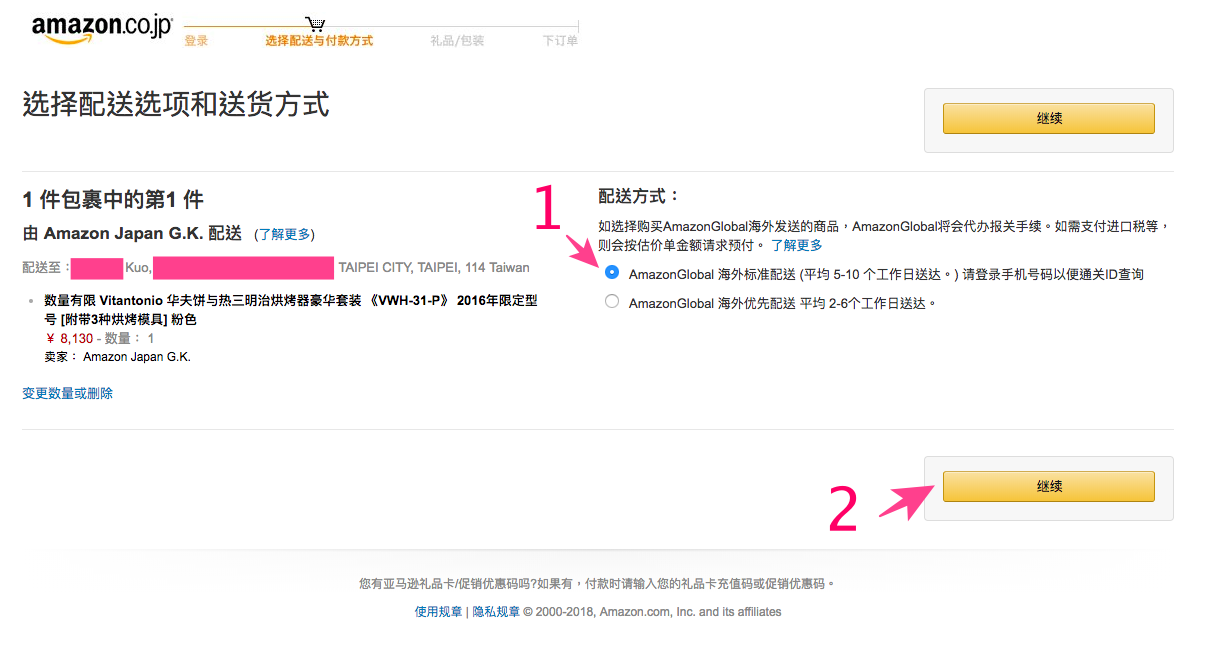1219x649 pixels.
Task: Select AmazonGlobal 海外优先配送 radio button
Action: coord(612,301)
